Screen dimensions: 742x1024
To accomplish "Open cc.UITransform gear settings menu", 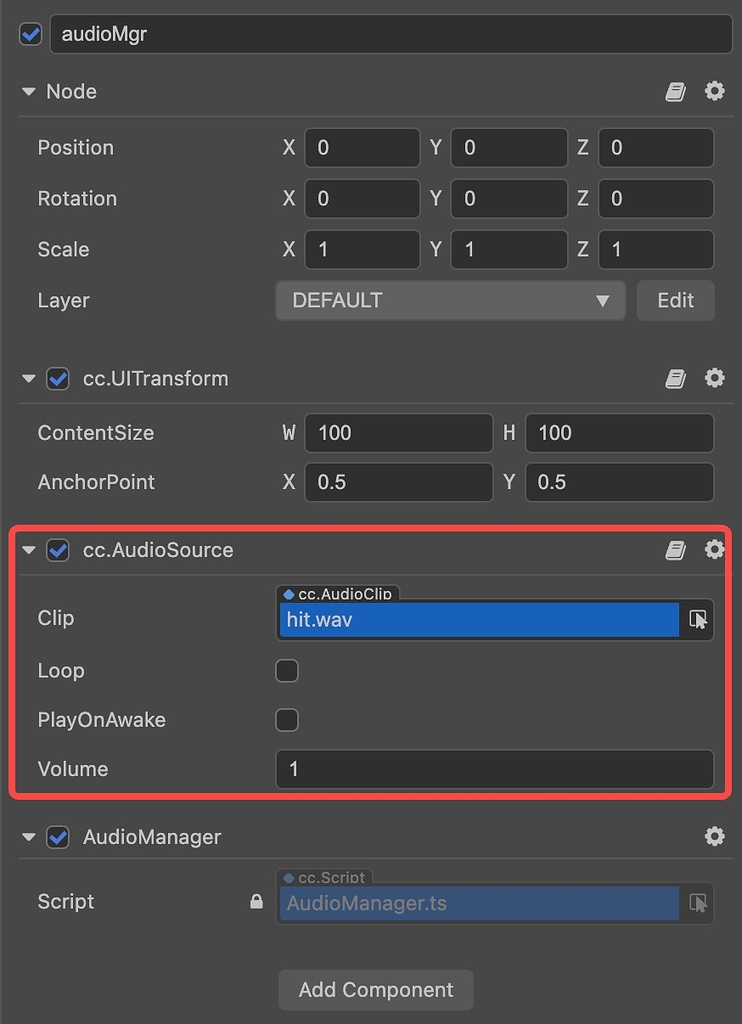I will click(714, 378).
